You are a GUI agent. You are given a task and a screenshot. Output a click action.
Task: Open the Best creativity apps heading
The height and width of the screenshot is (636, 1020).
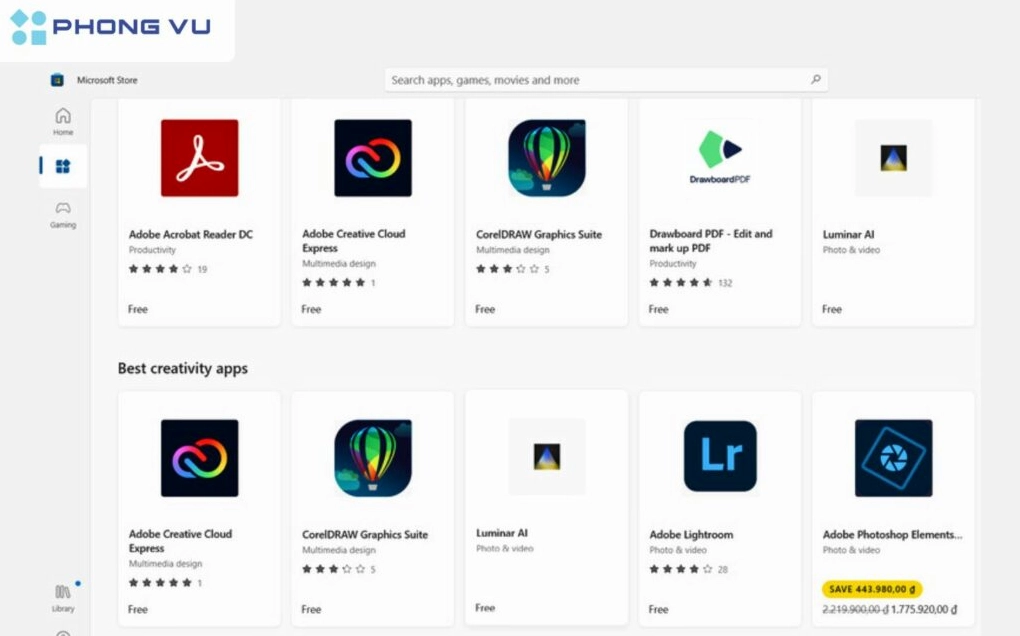[x=183, y=368]
